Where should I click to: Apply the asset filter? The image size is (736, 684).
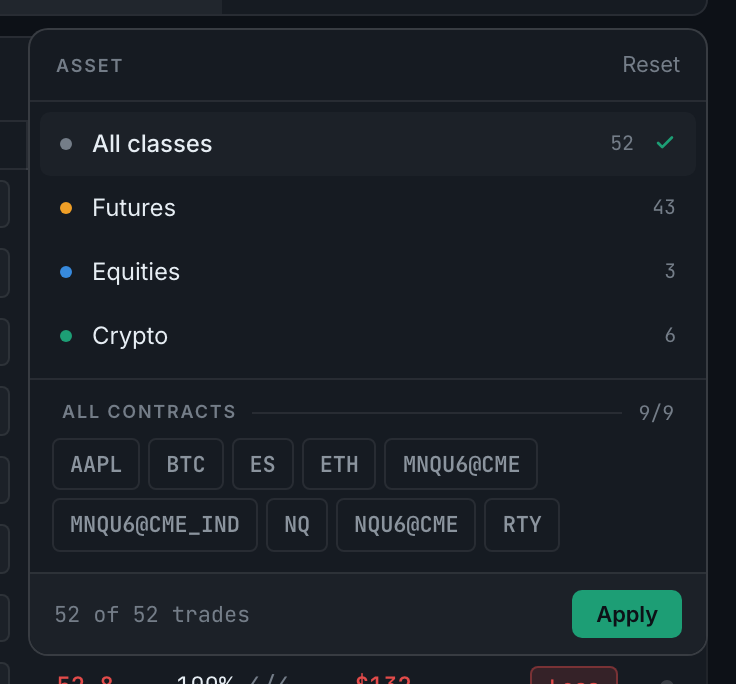(x=627, y=614)
